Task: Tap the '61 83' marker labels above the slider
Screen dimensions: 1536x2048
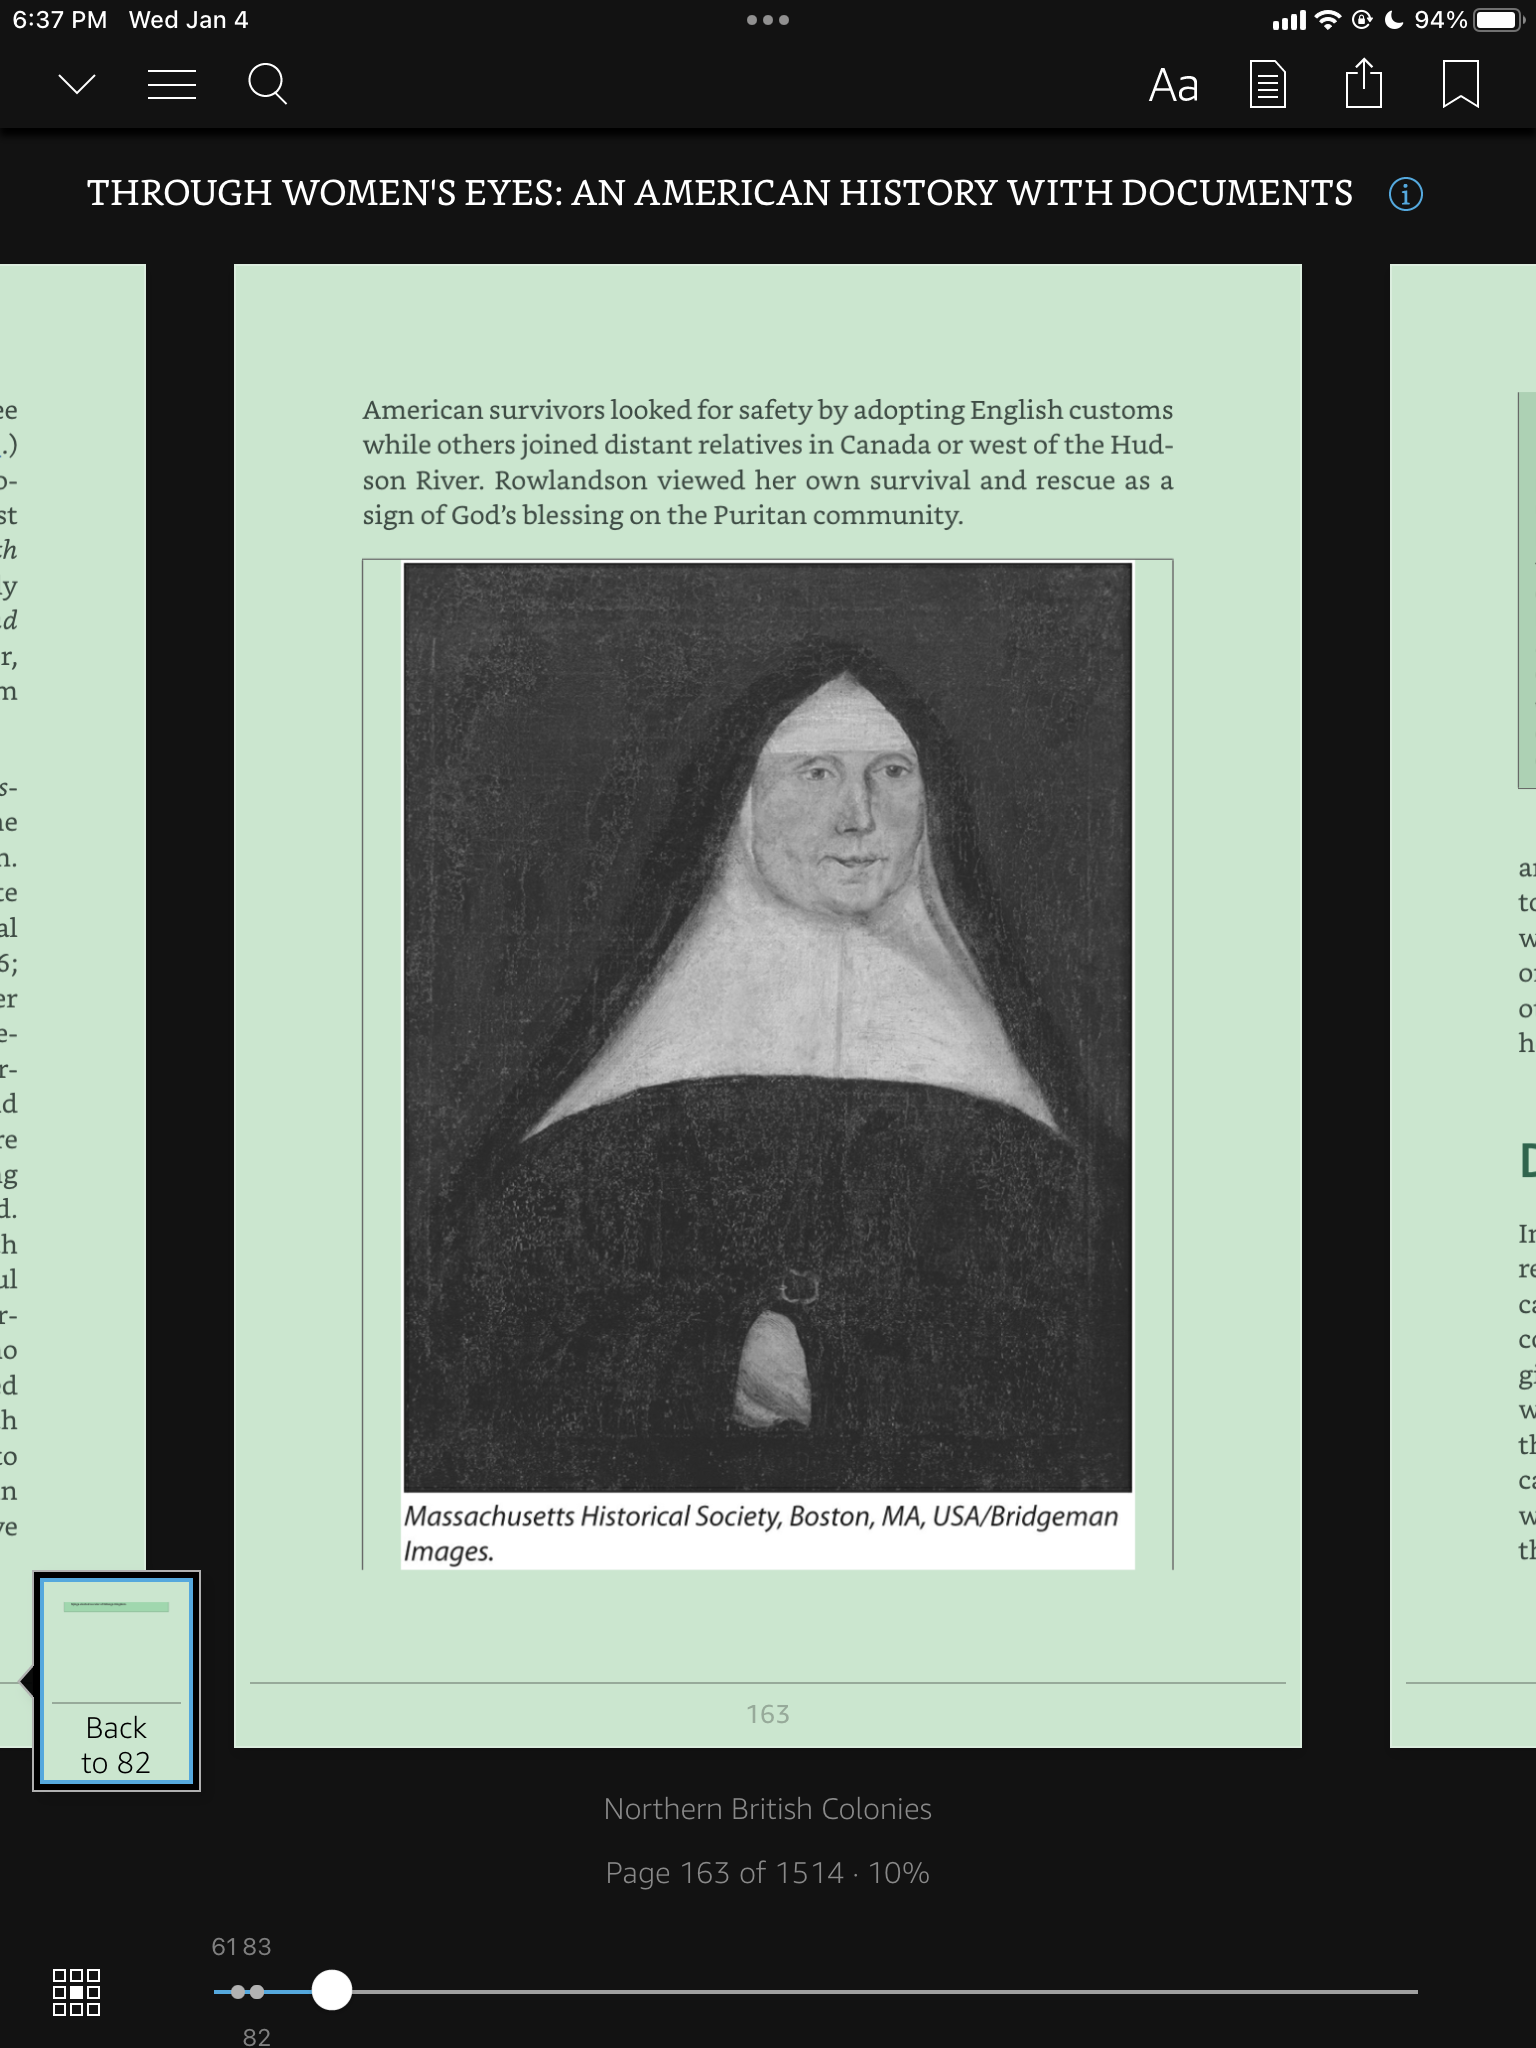Action: coord(242,1946)
